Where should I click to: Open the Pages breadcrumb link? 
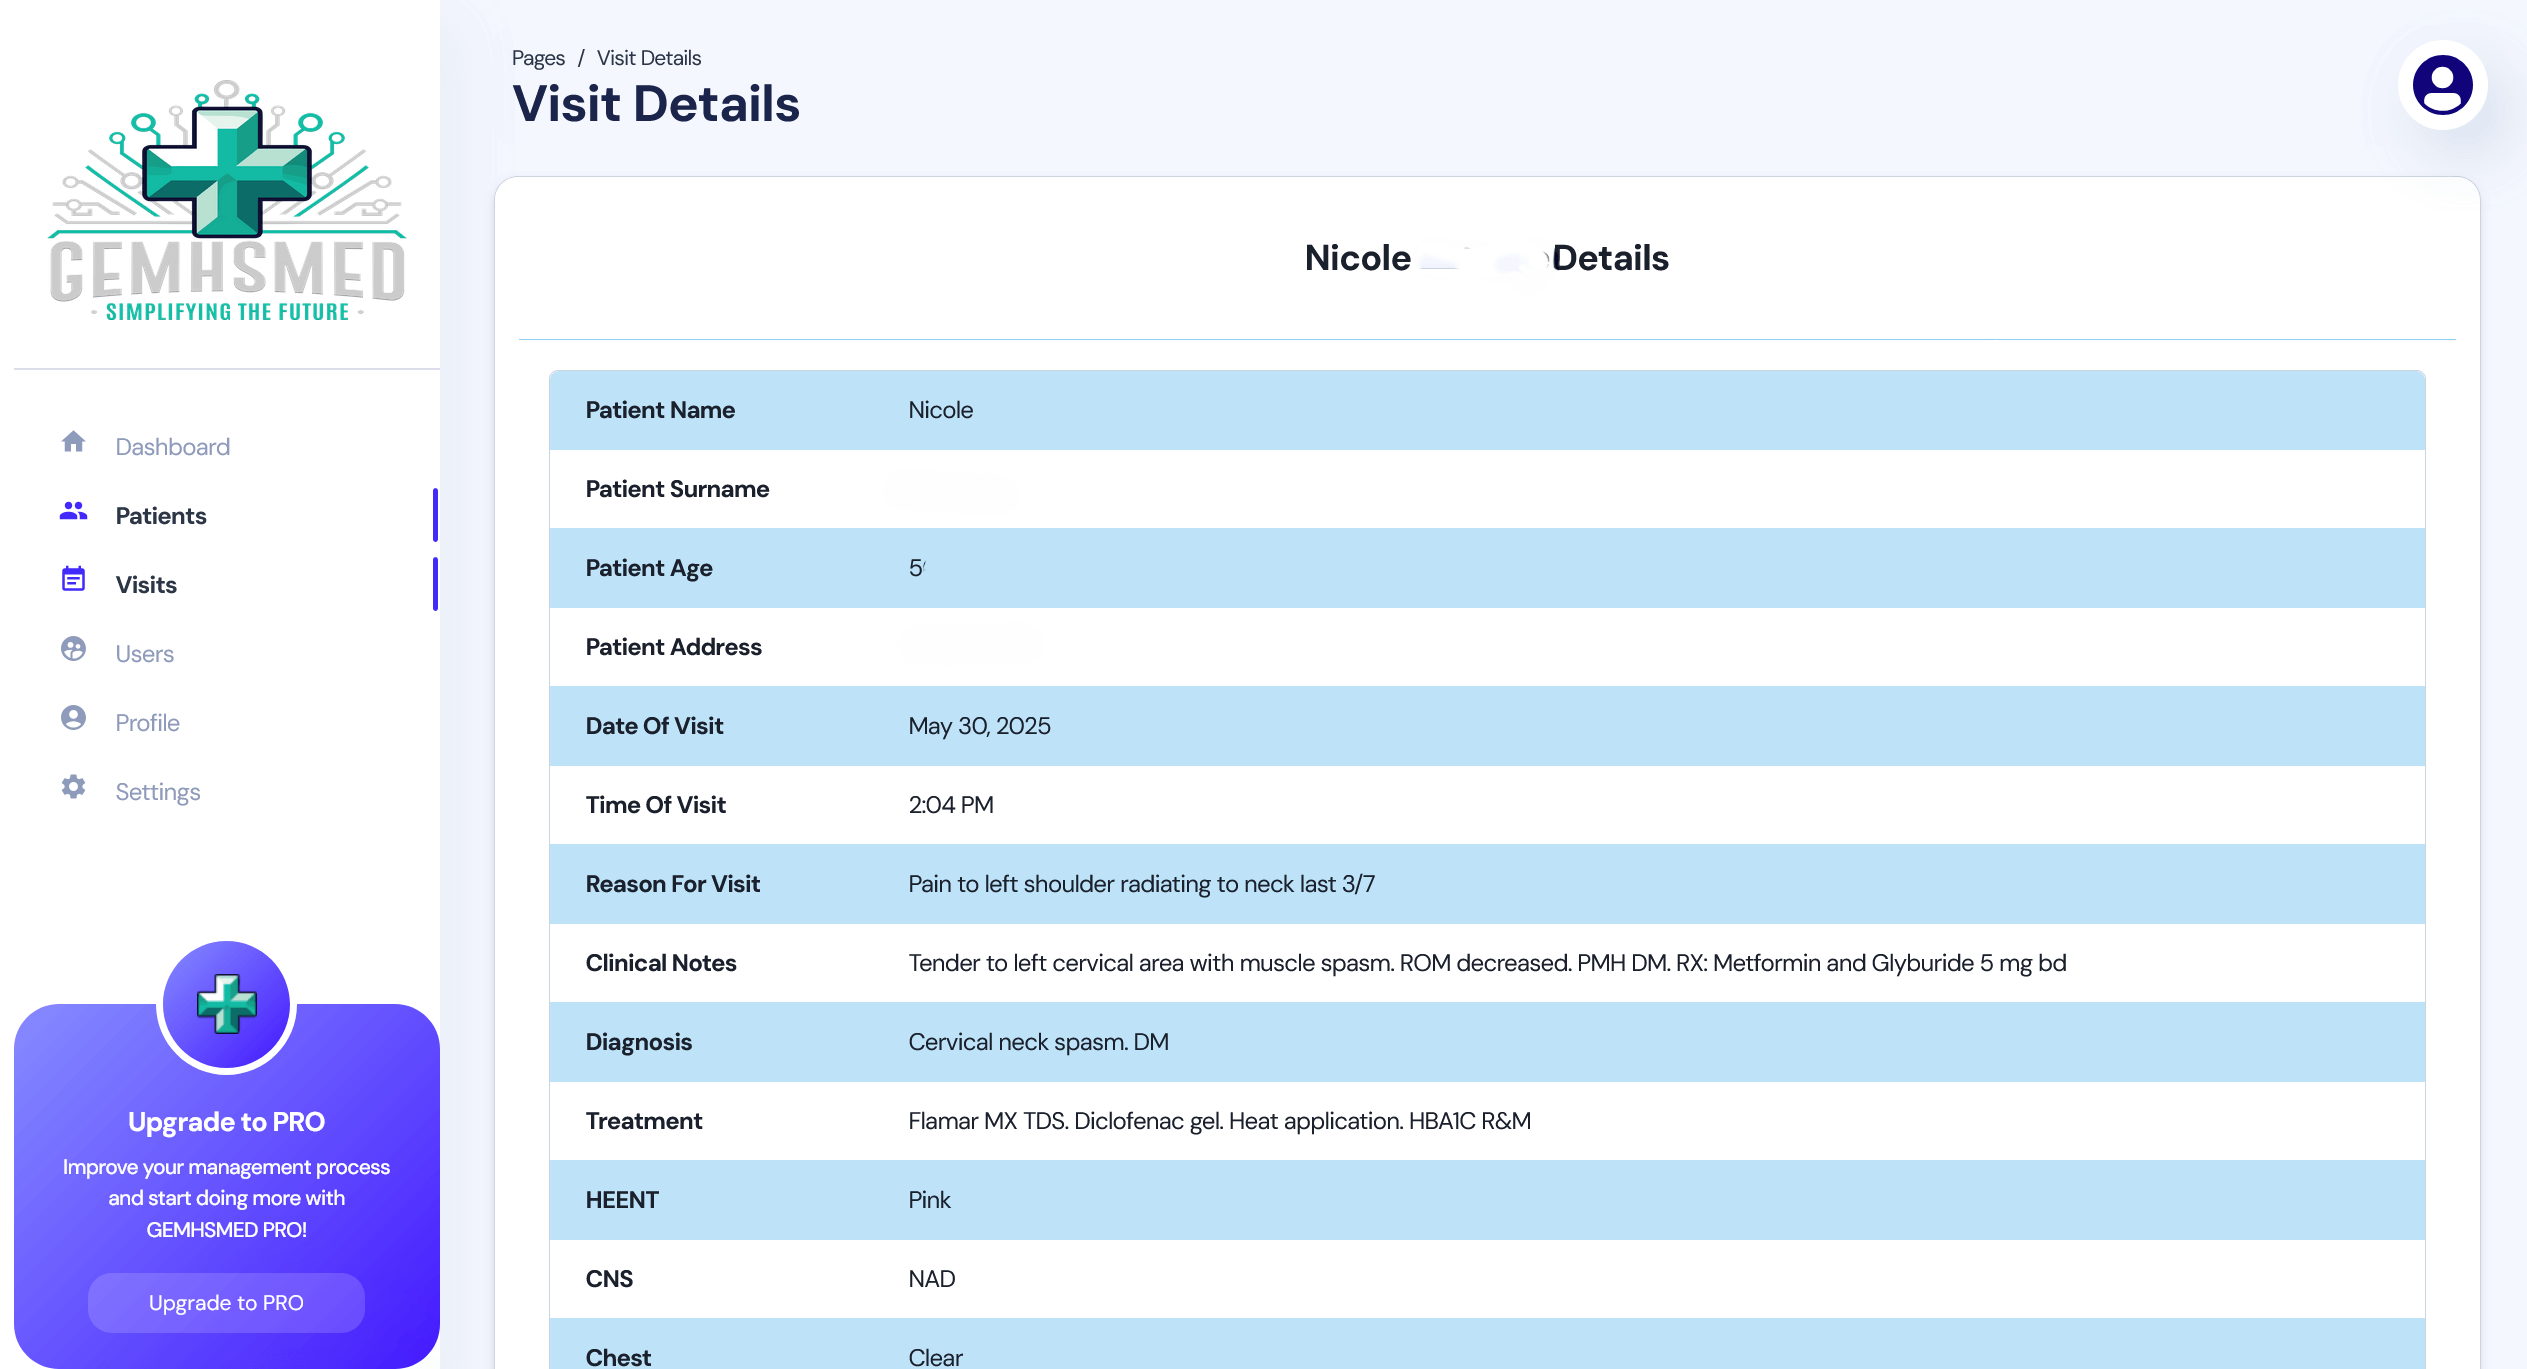point(537,57)
